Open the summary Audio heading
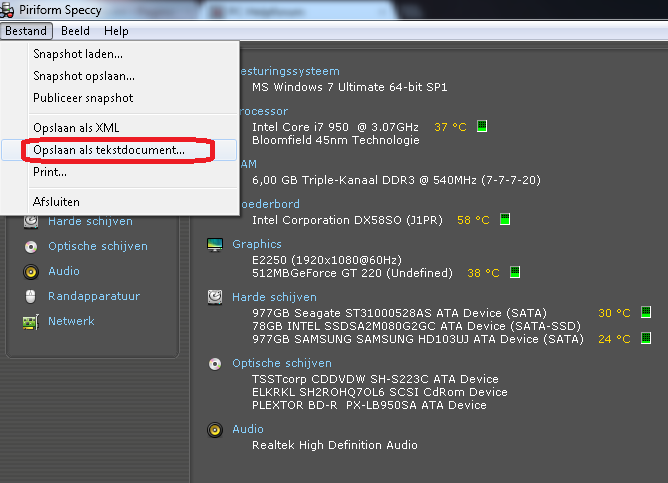 tap(248, 429)
